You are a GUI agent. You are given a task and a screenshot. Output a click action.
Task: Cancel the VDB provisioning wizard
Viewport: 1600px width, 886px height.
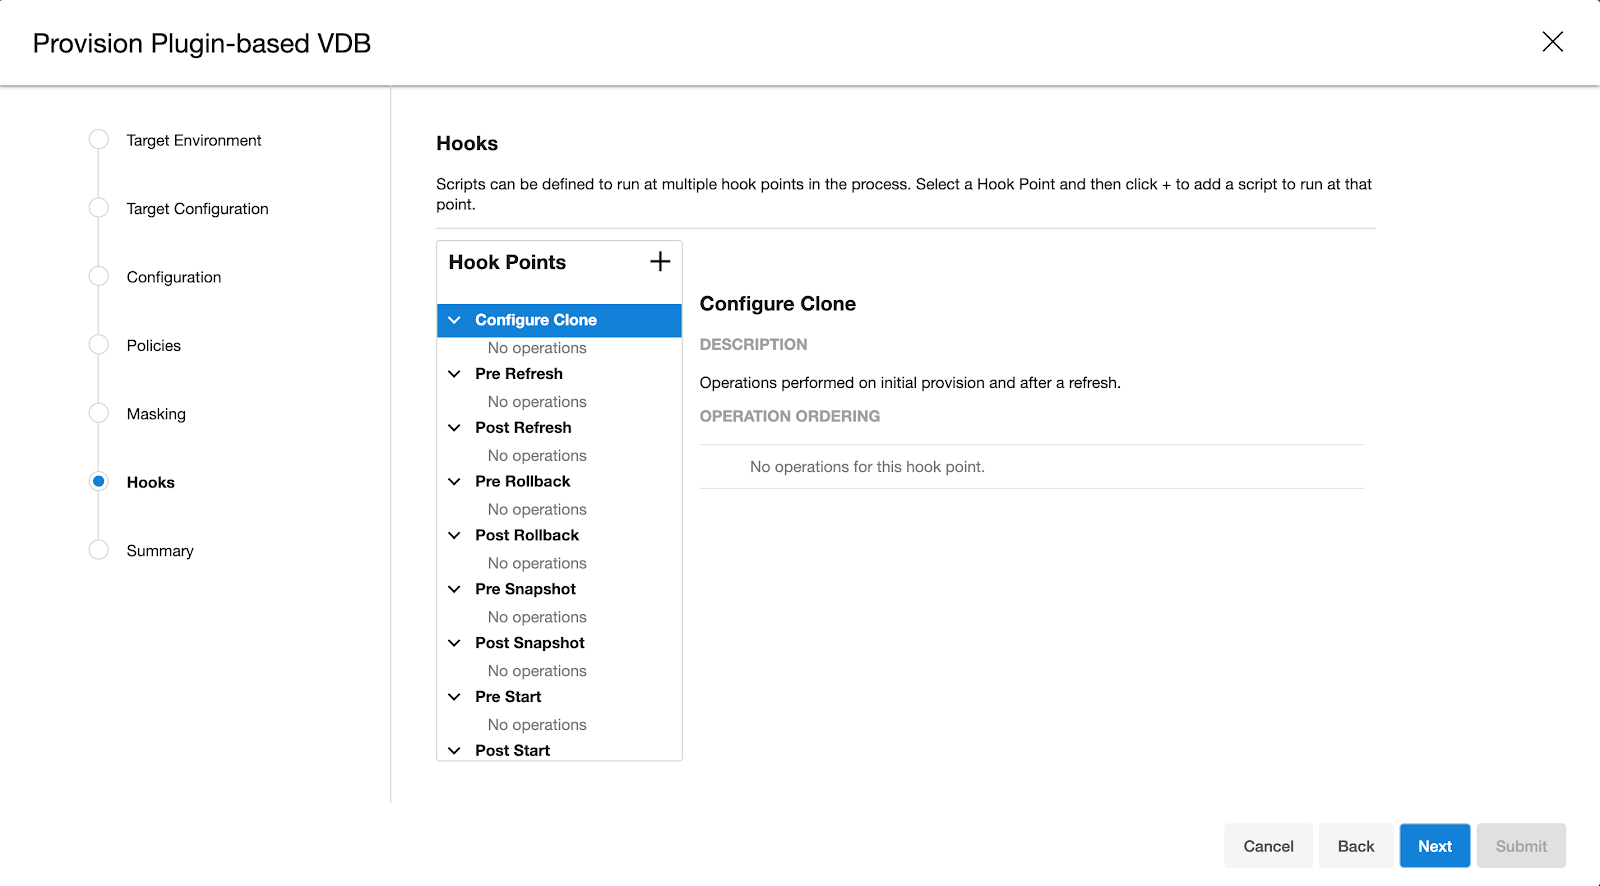click(x=1268, y=846)
